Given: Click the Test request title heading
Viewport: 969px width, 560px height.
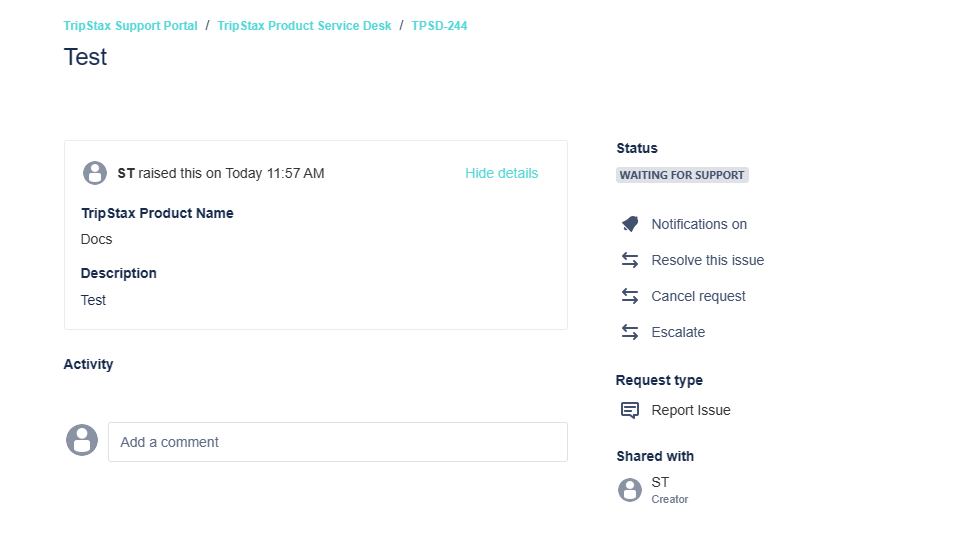Looking at the screenshot, I should (86, 57).
